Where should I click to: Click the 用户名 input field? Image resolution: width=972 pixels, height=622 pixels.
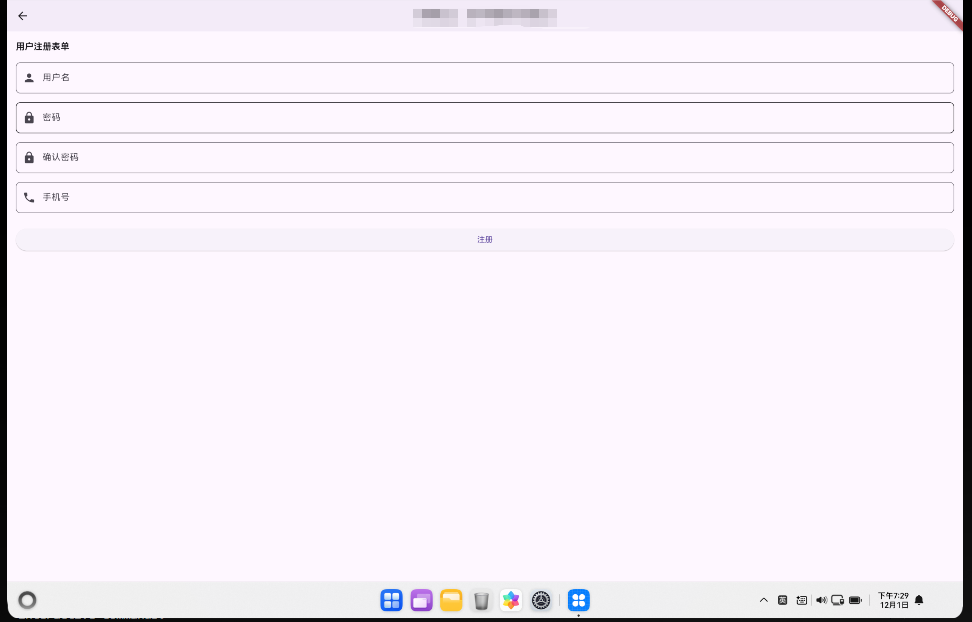click(485, 78)
